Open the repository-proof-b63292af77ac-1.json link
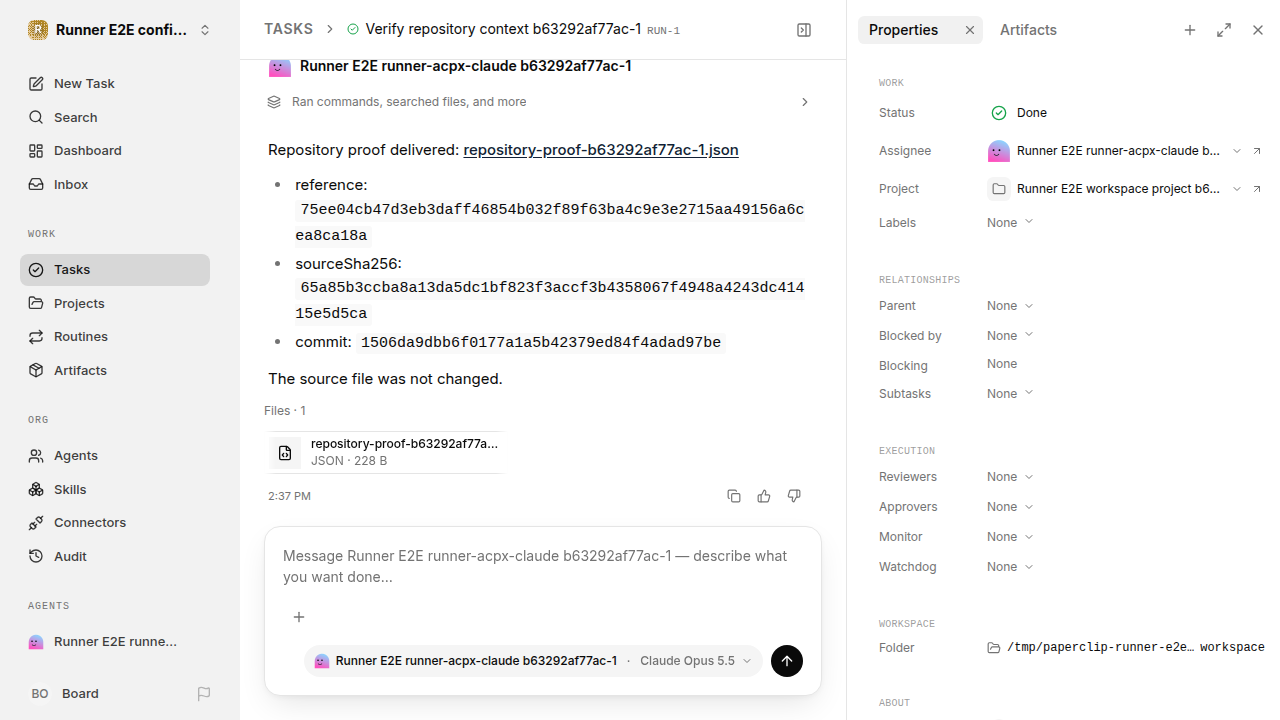Viewport: 1280px width, 720px height. 601,150
